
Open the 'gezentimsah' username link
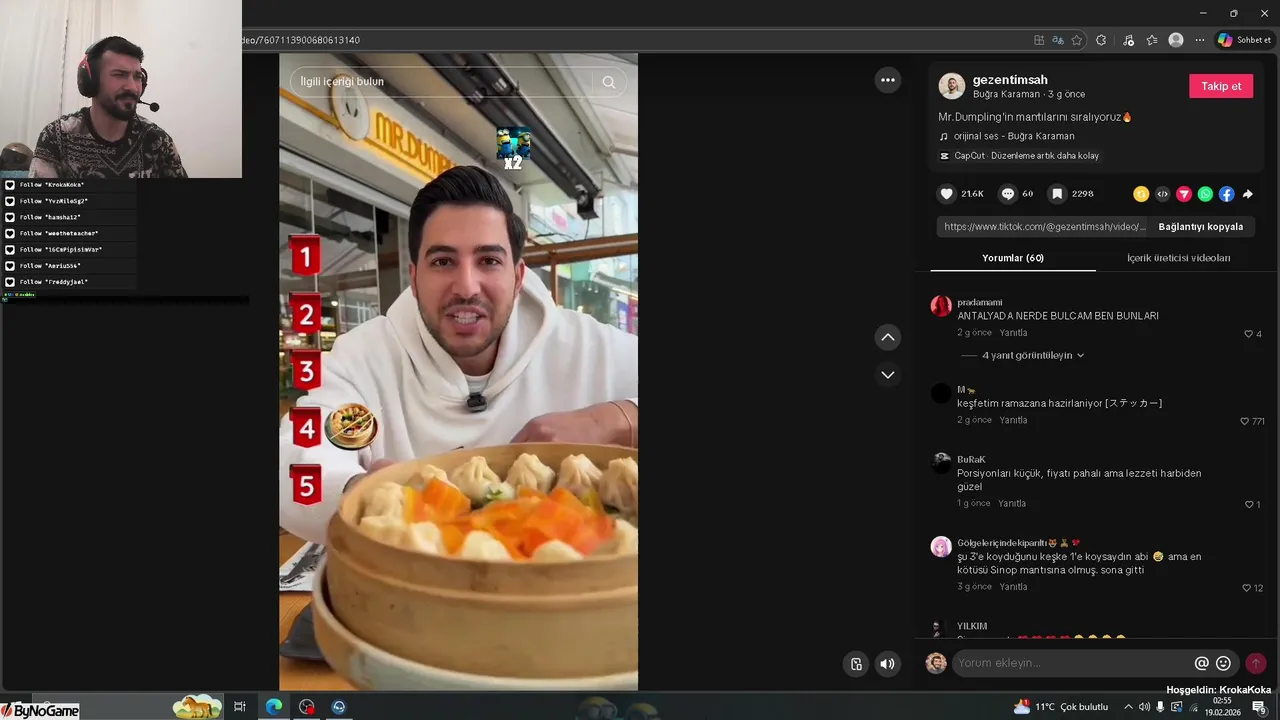pos(1010,80)
